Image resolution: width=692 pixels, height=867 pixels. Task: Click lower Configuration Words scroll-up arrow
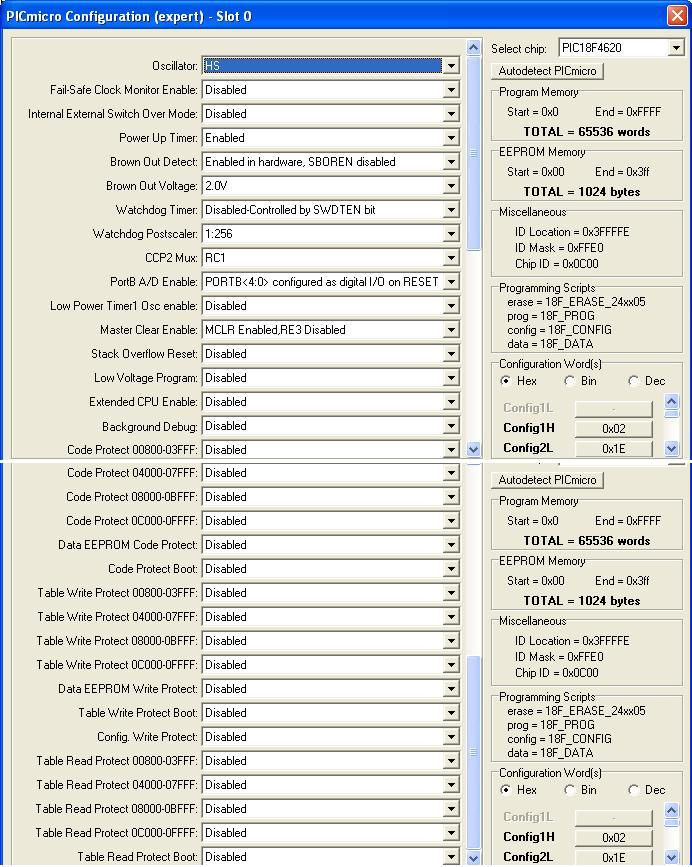coord(672,811)
